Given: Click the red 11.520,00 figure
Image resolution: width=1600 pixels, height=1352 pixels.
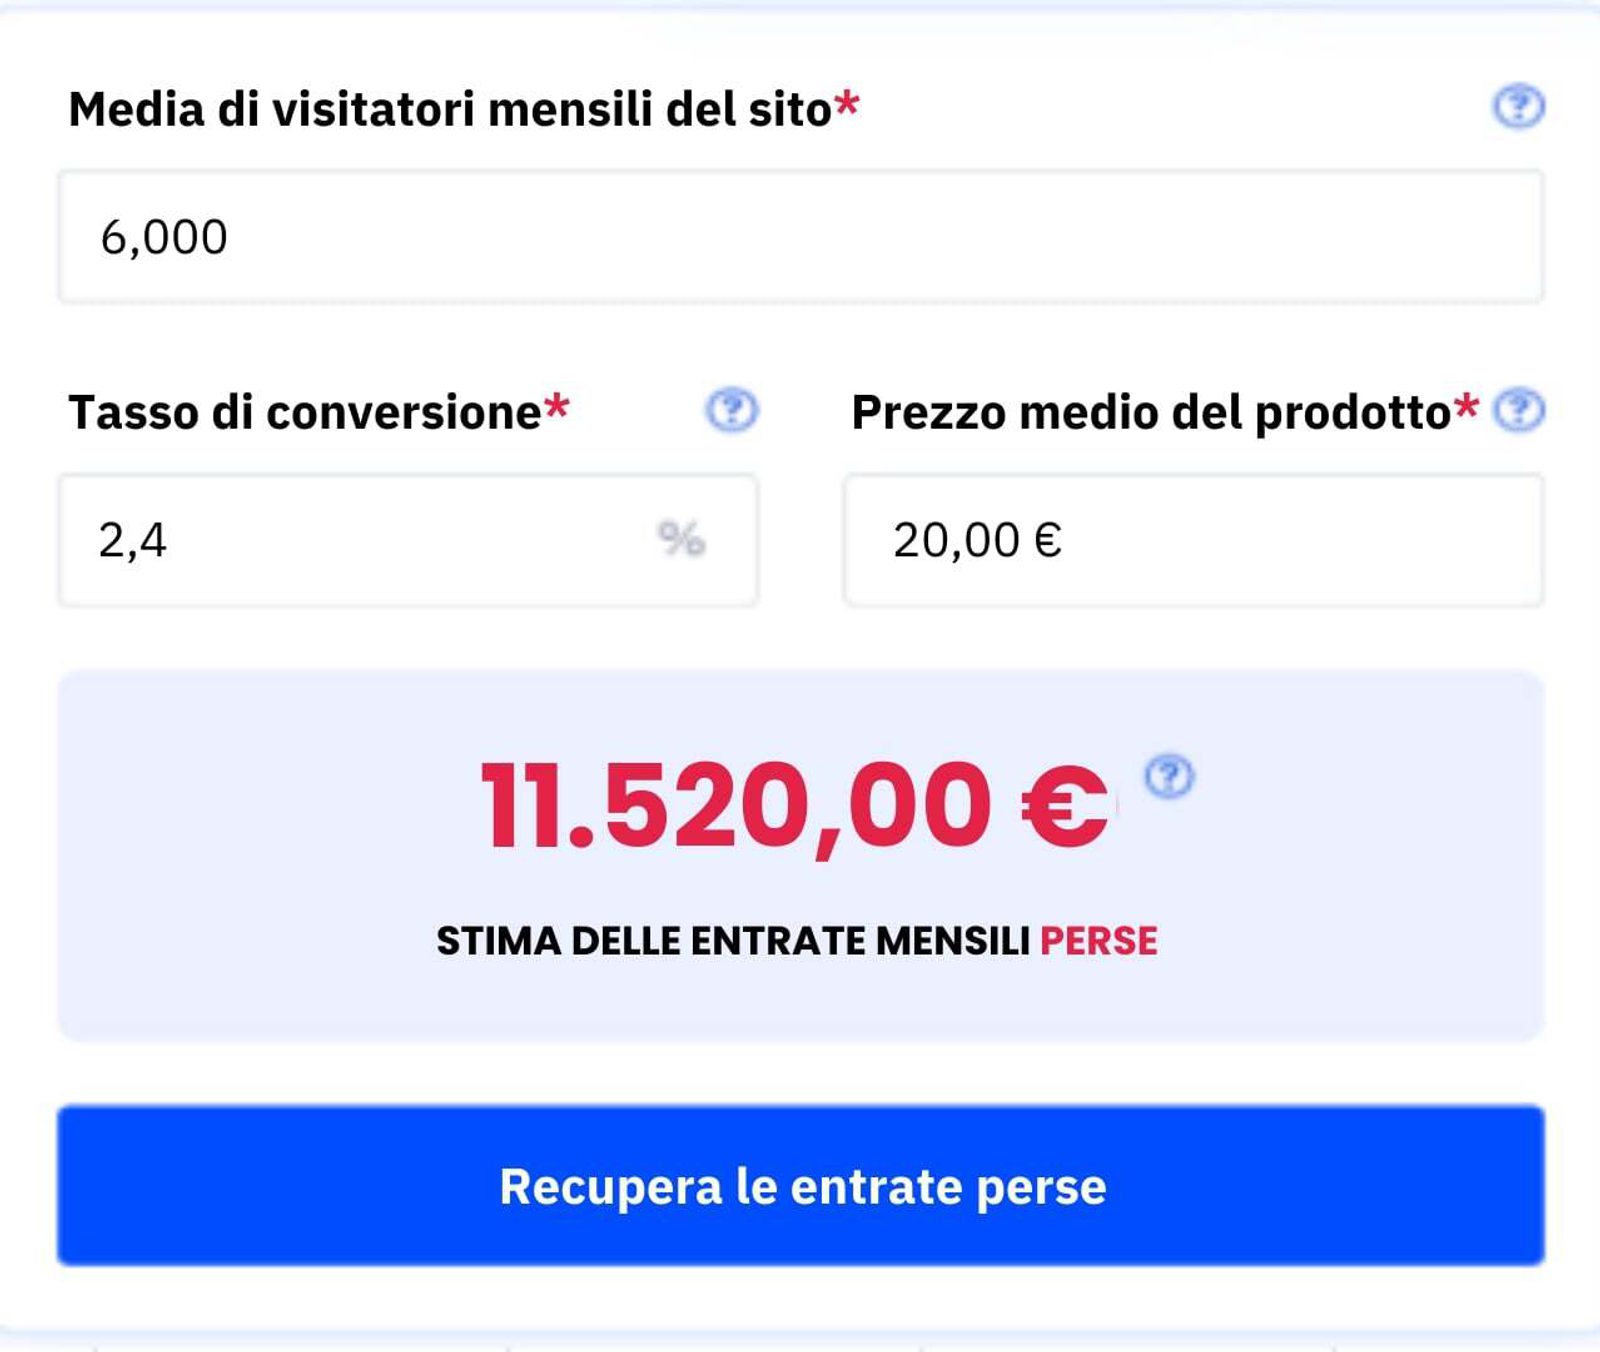Looking at the screenshot, I should click(735, 805).
